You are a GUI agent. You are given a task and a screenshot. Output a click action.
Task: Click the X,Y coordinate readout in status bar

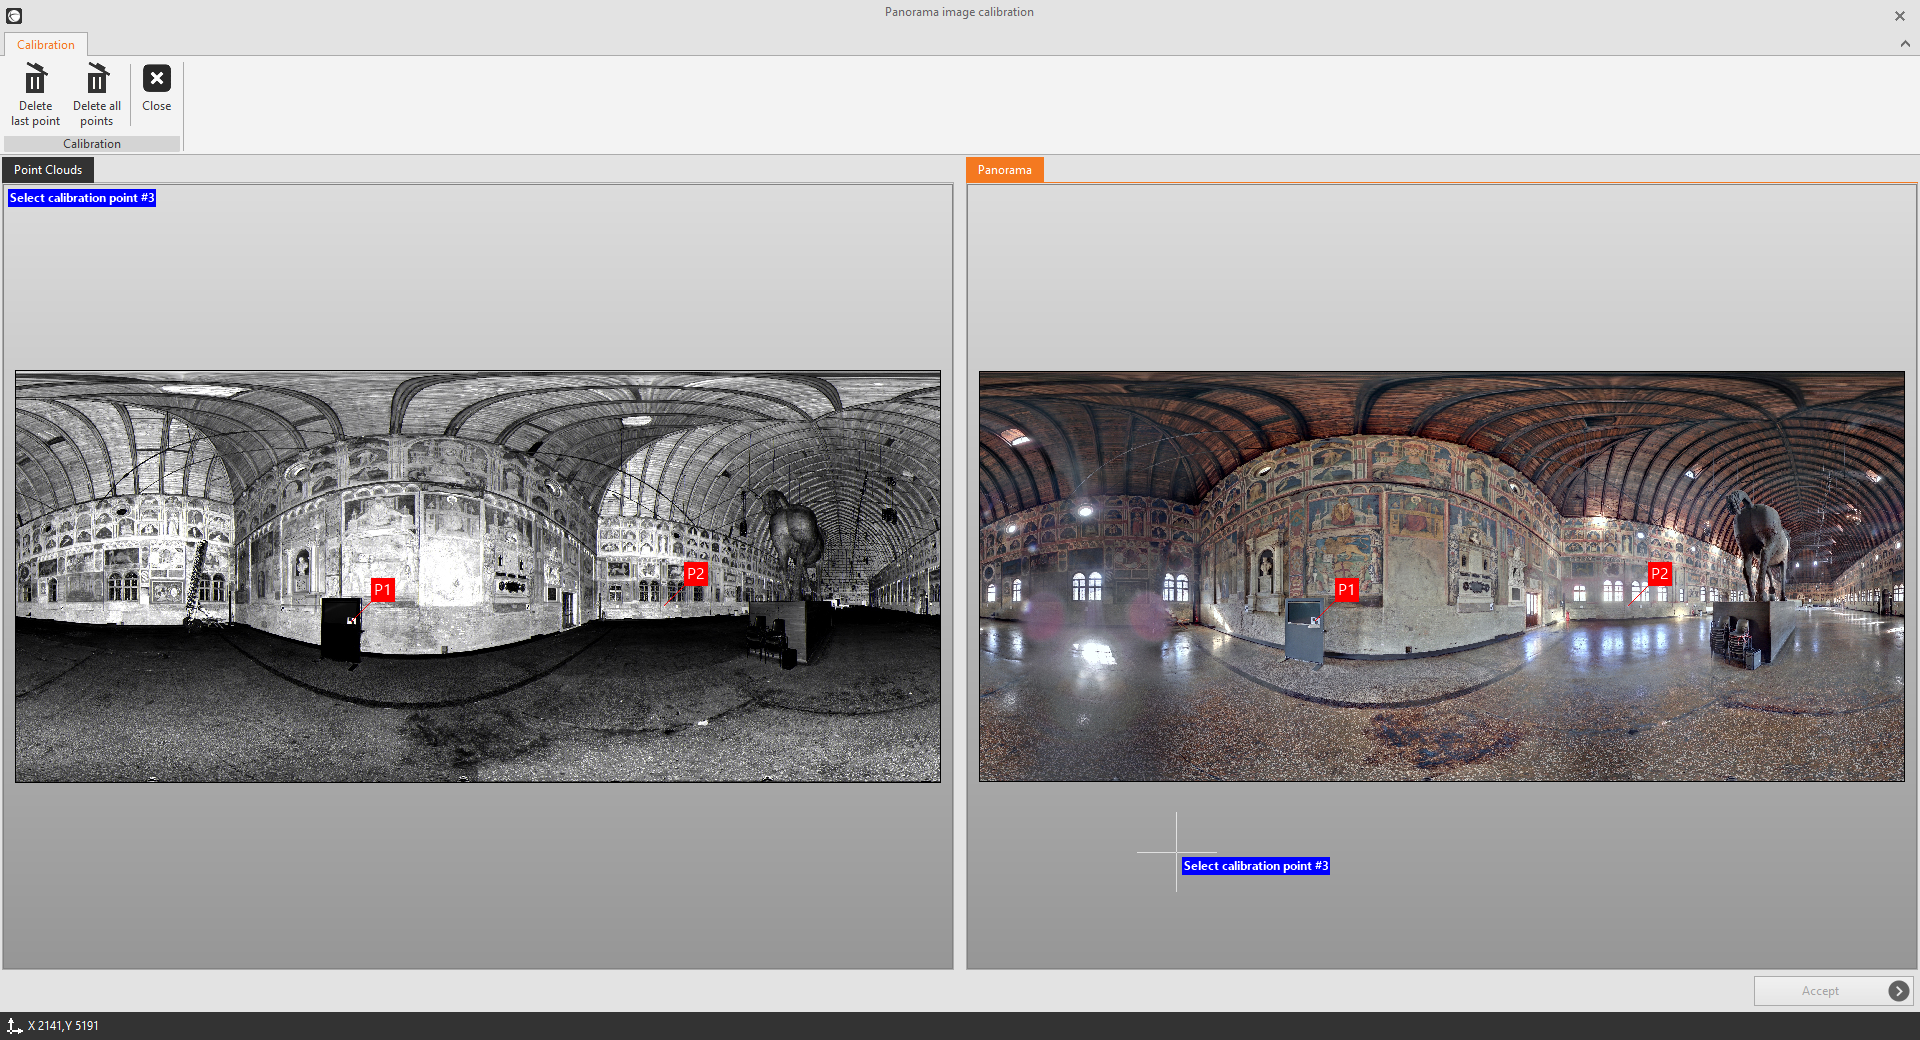tap(63, 1026)
